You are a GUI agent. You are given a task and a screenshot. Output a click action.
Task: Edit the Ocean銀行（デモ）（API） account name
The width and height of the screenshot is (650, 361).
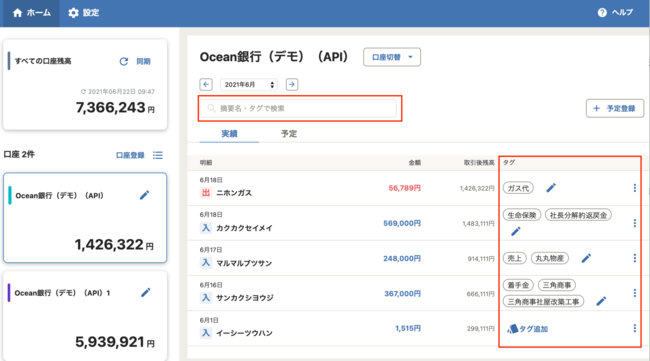click(x=144, y=195)
